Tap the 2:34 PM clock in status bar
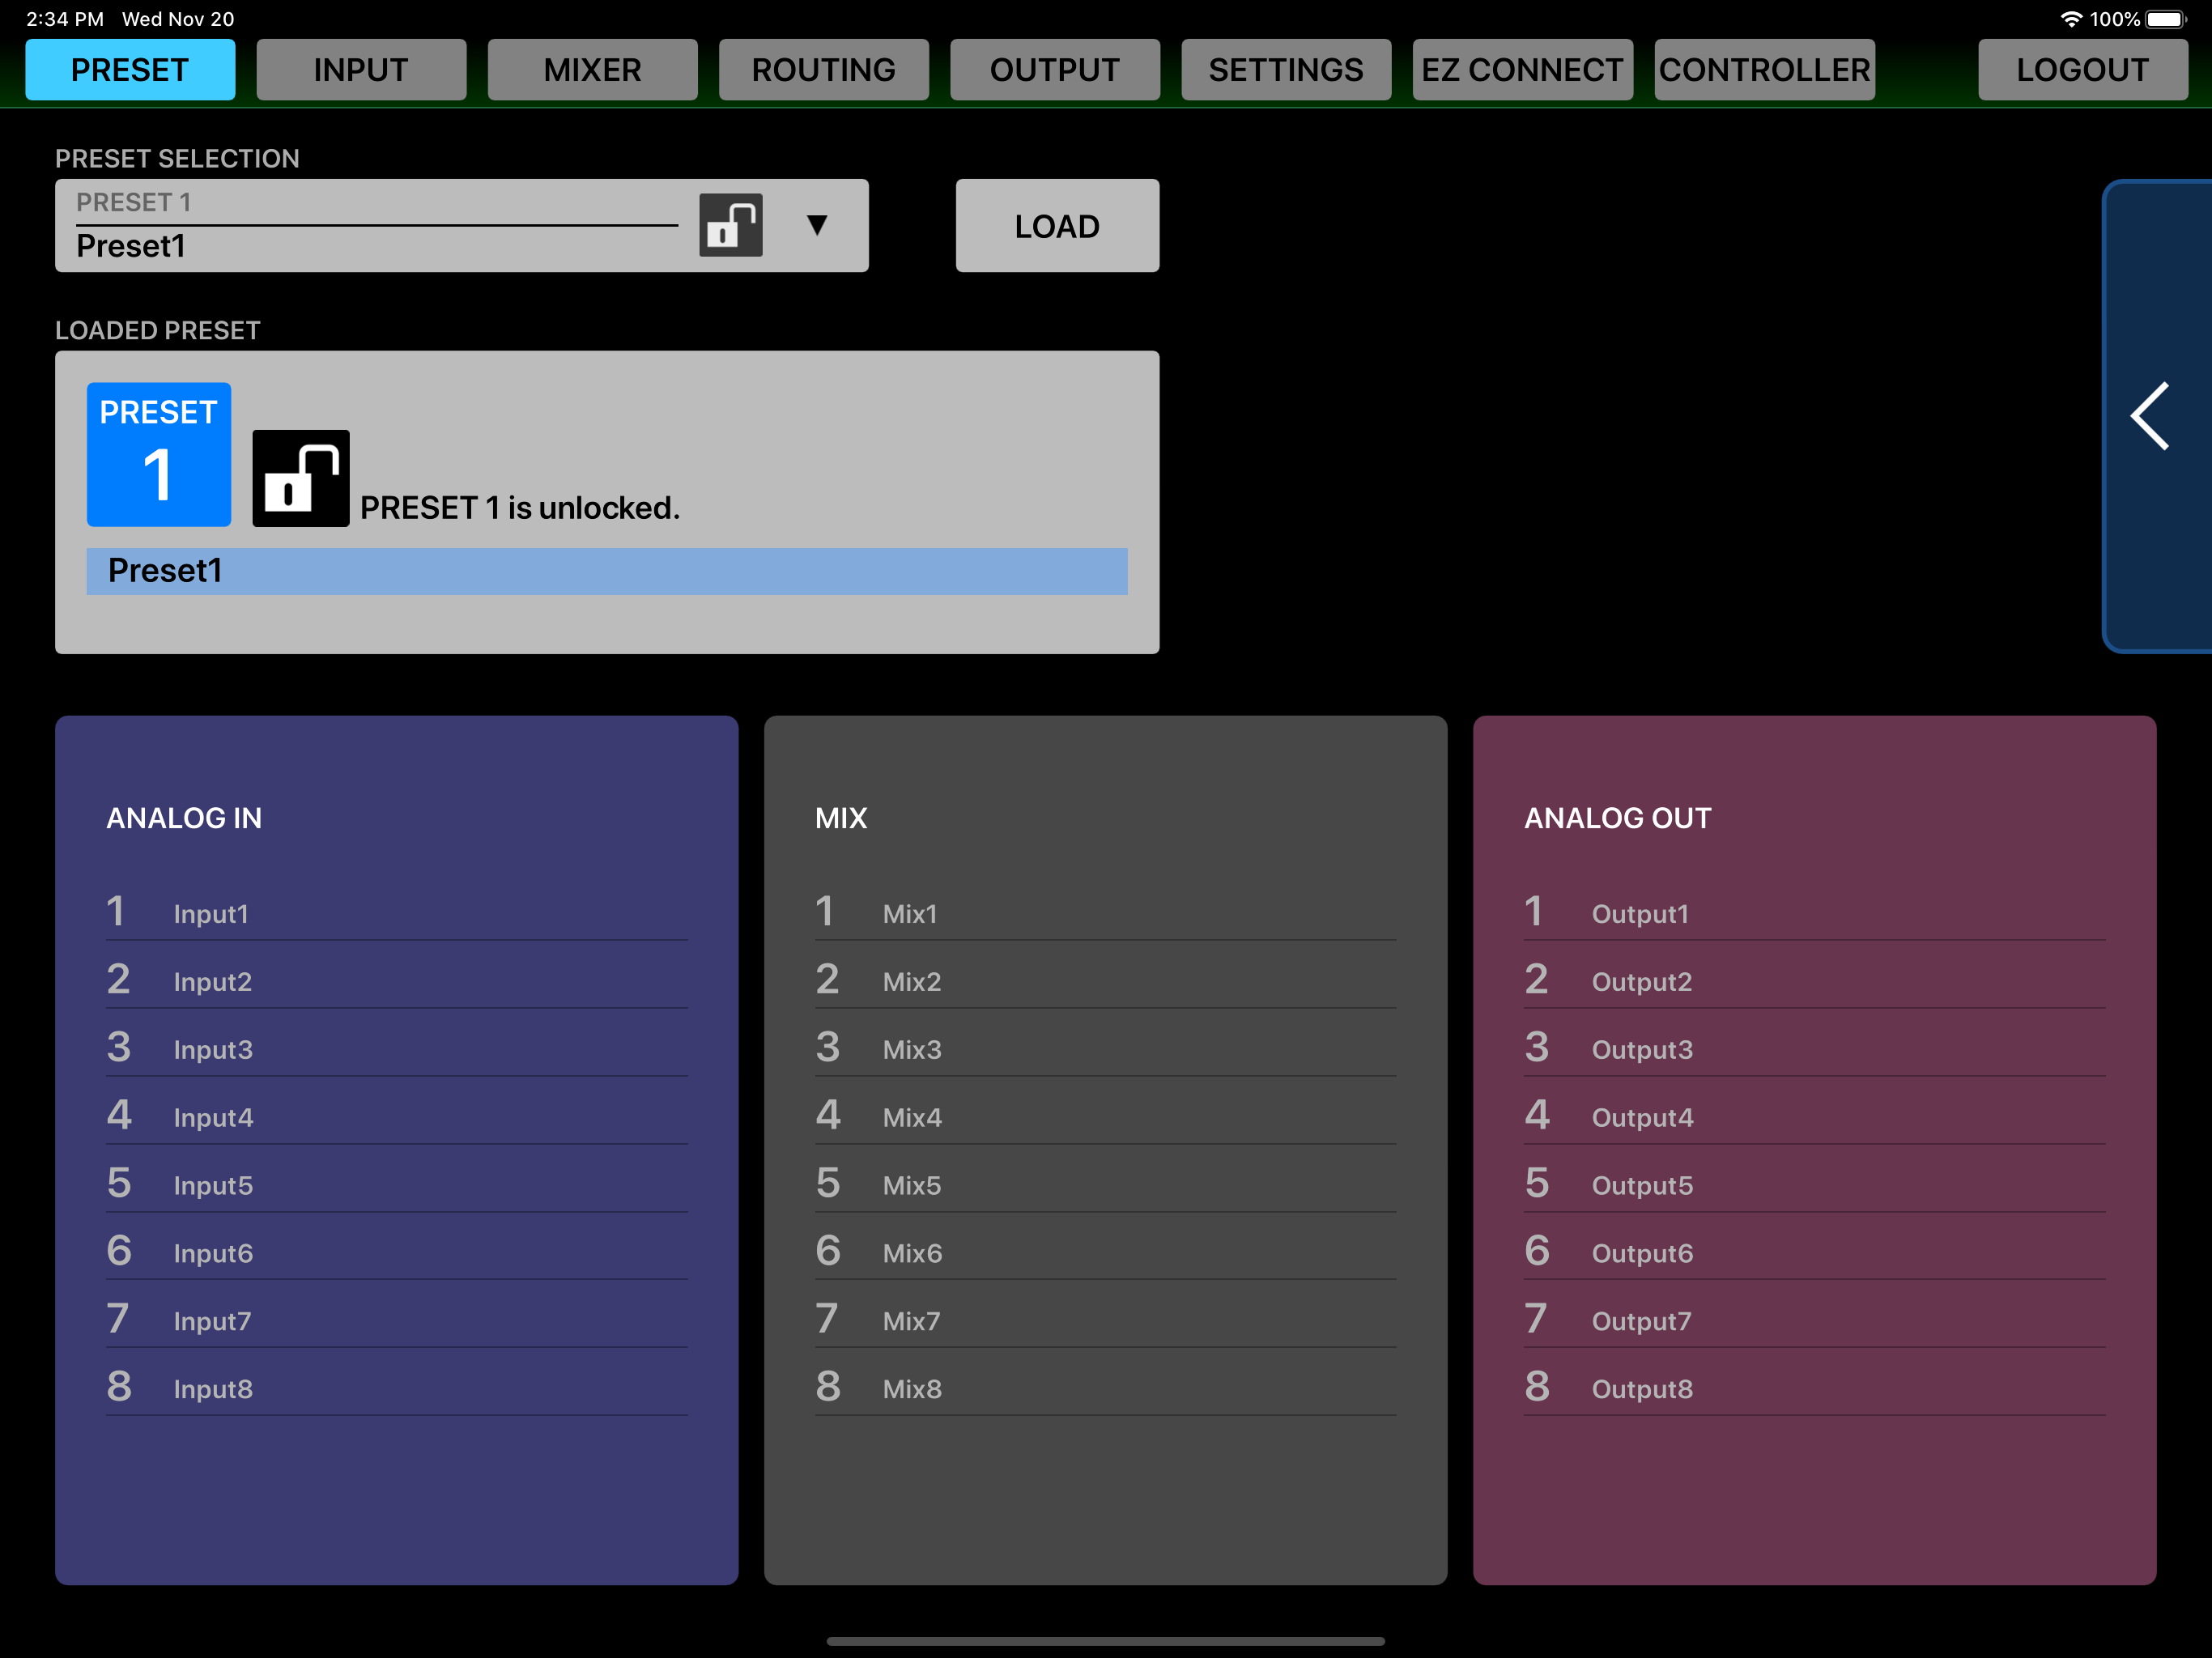Image resolution: width=2212 pixels, height=1658 pixels. (x=65, y=19)
